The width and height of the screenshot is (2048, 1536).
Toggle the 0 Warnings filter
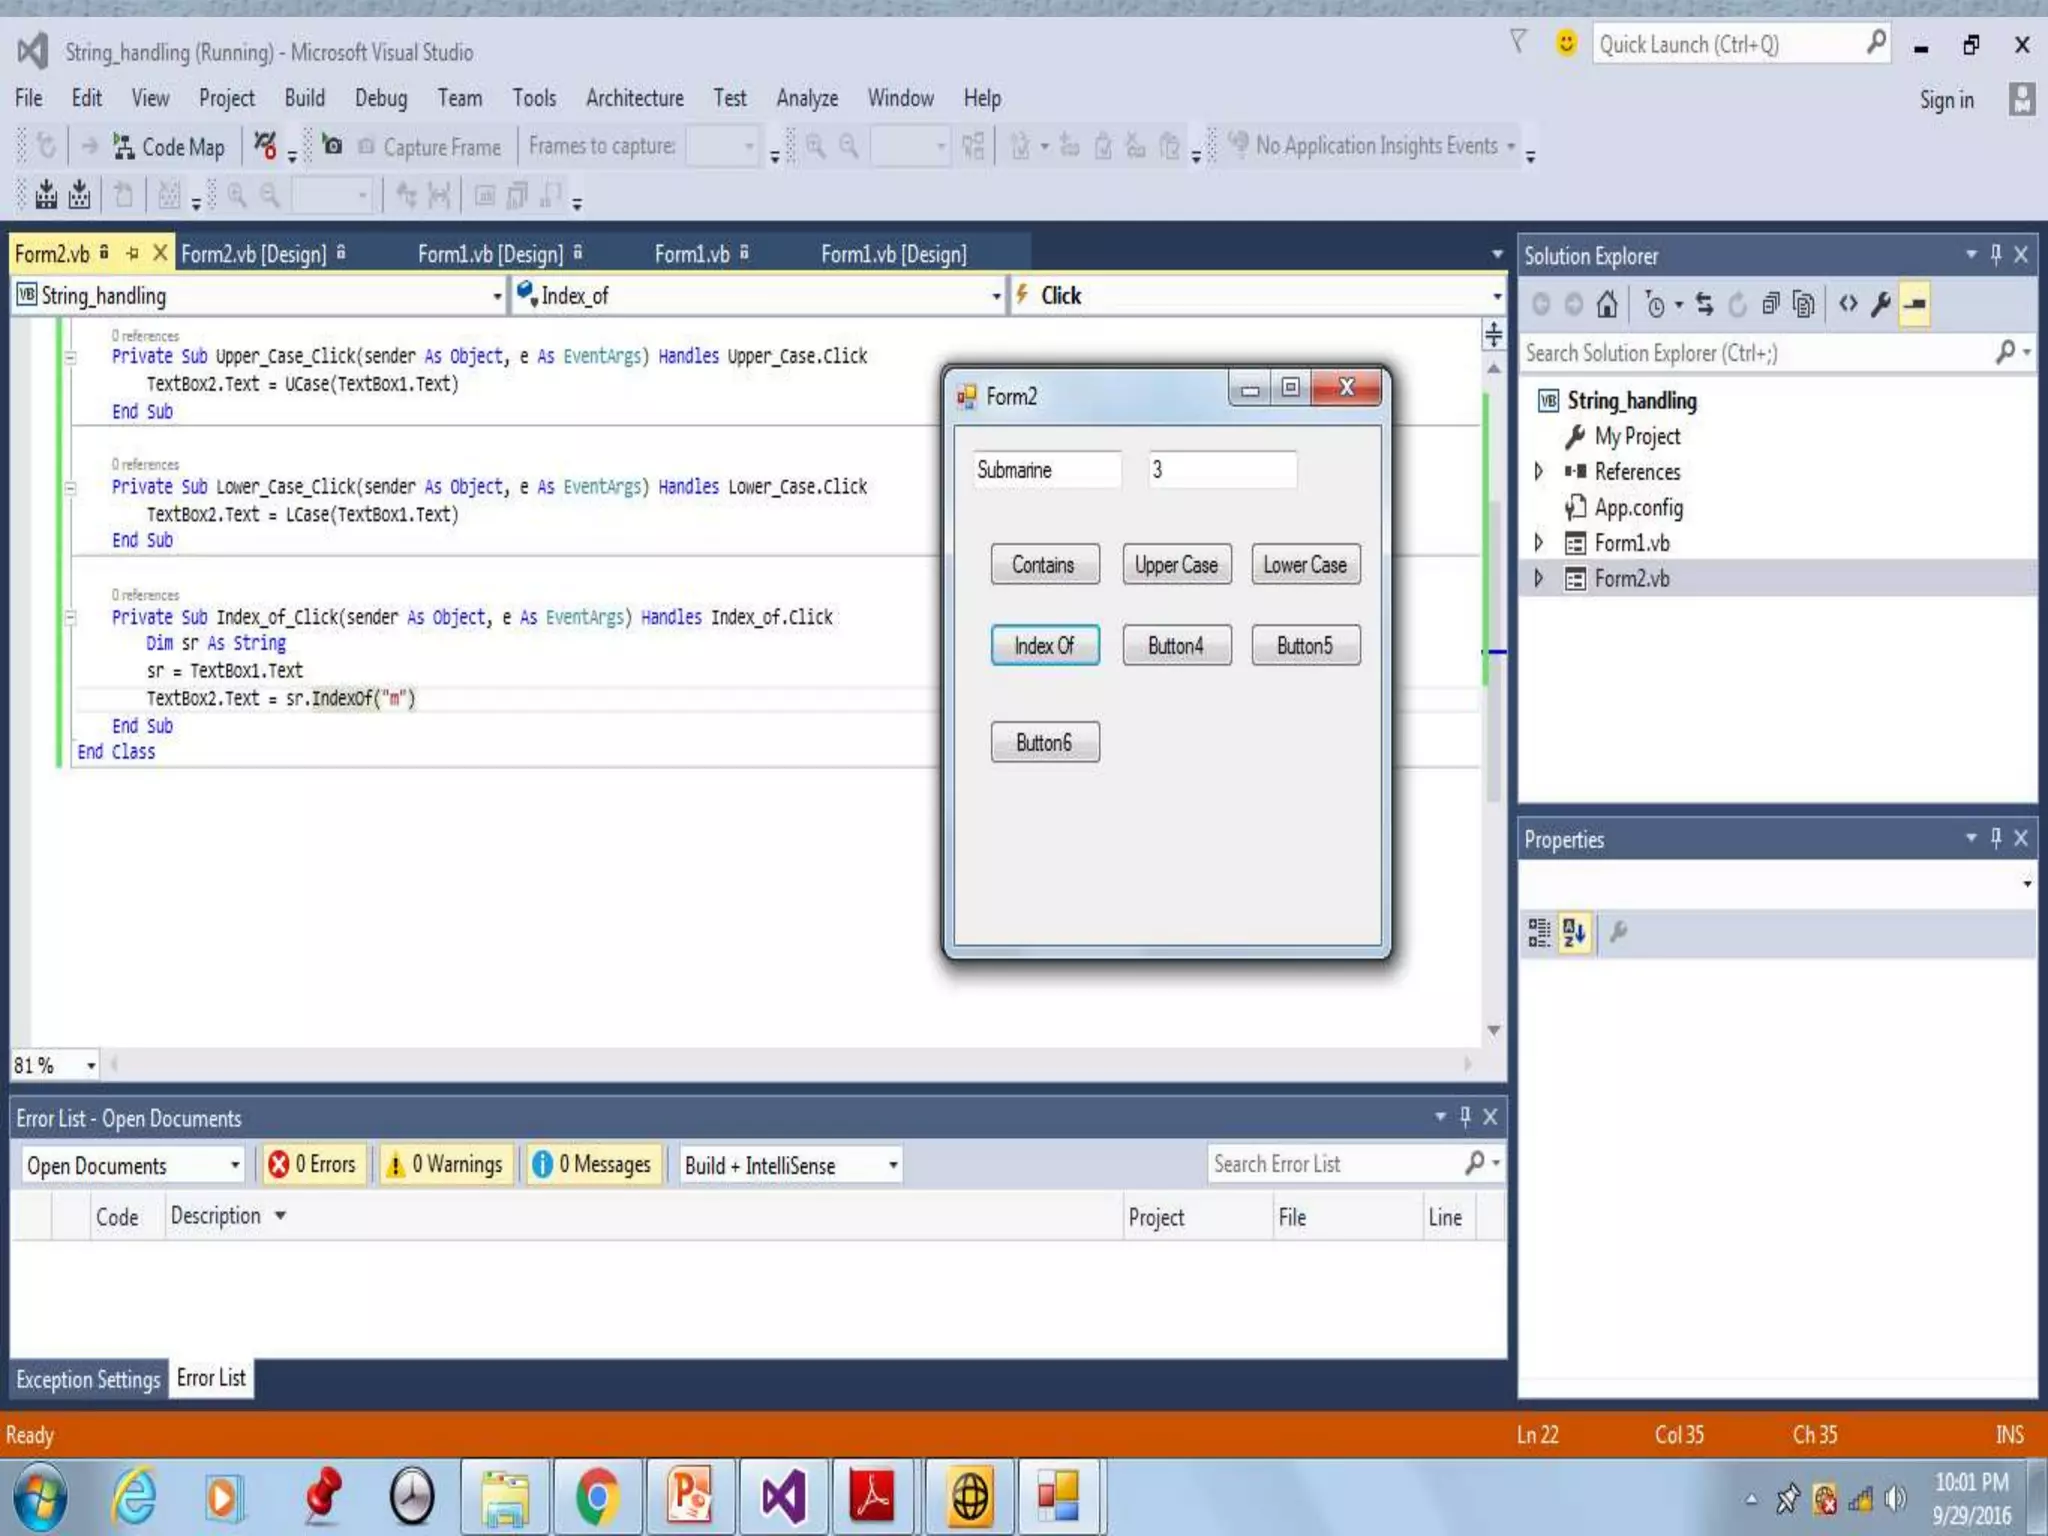tap(445, 1165)
